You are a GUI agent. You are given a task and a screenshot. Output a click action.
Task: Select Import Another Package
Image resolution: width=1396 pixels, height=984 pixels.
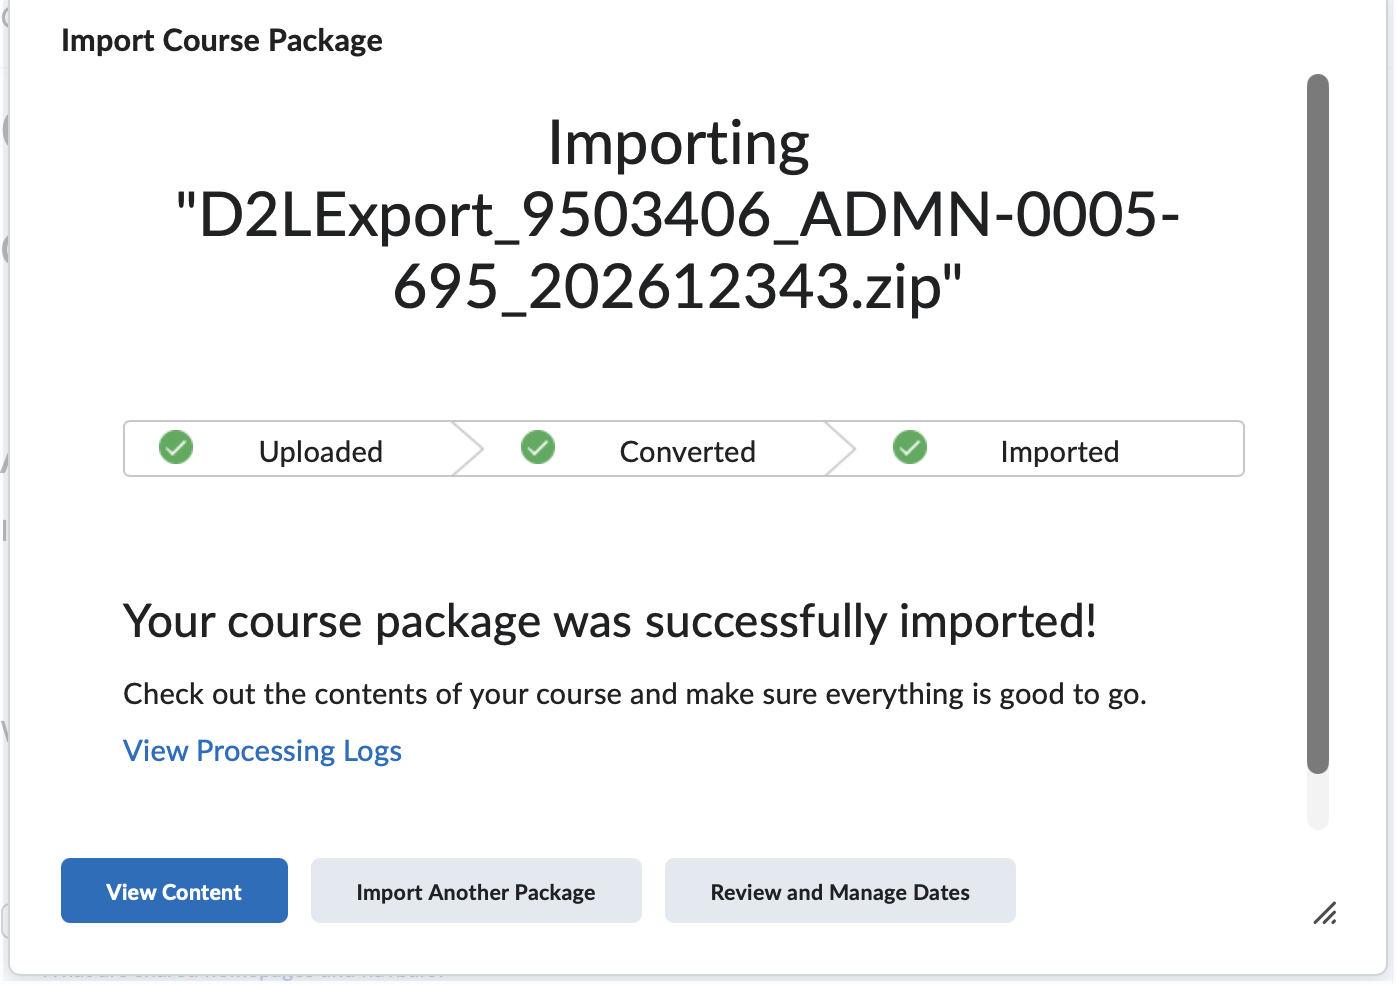pyautogui.click(x=476, y=890)
